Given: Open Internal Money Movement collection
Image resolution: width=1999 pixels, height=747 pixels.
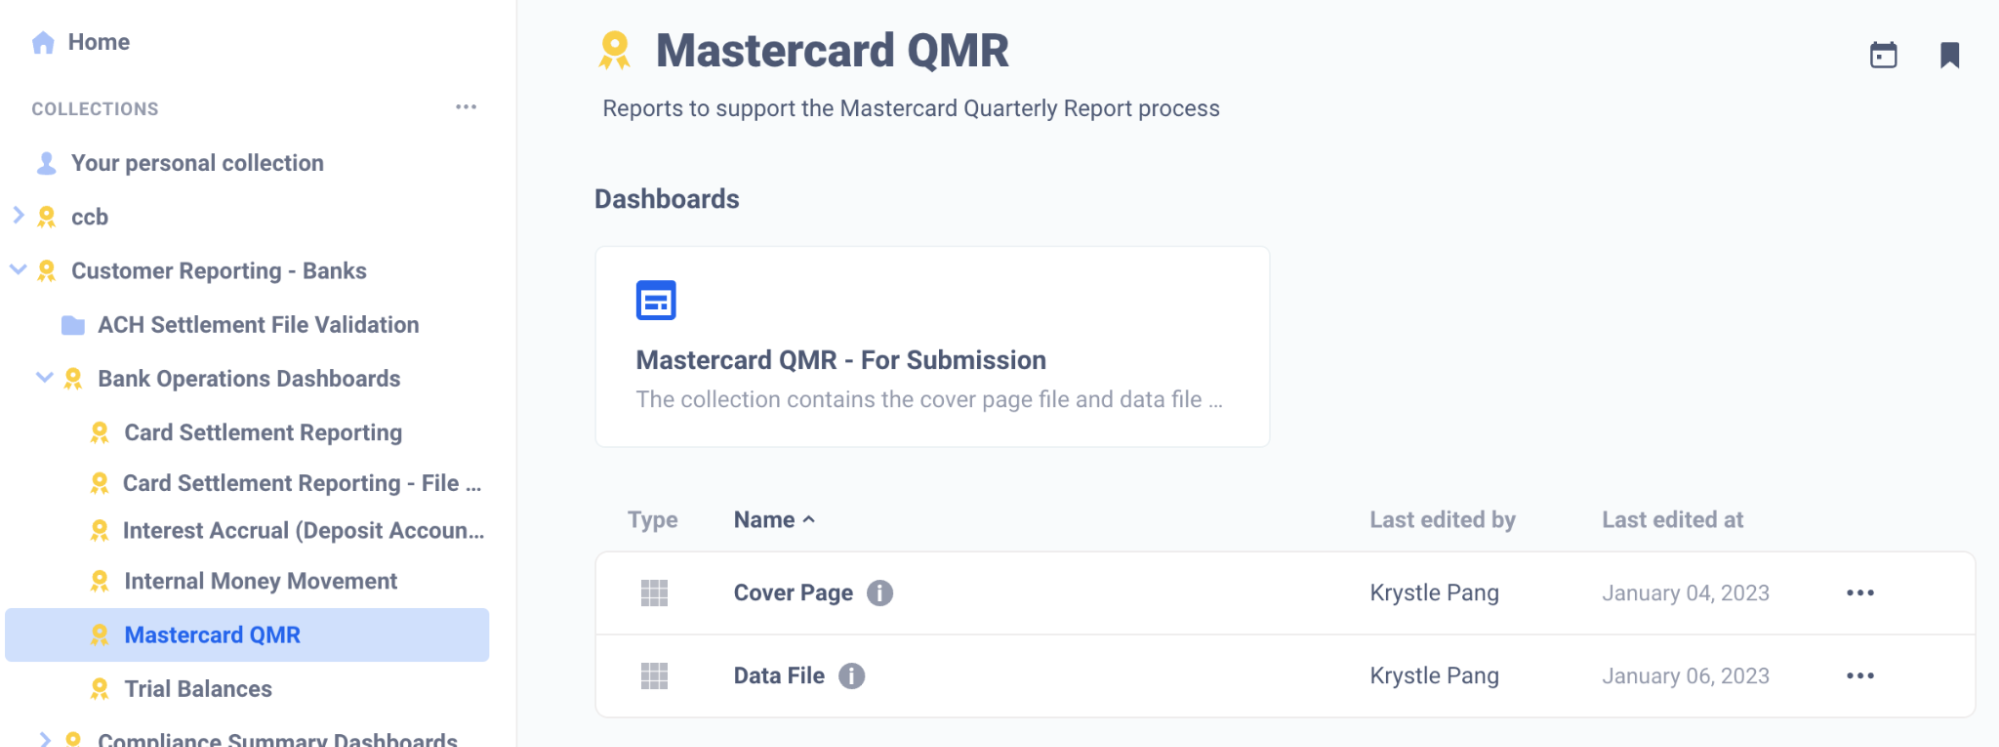Looking at the screenshot, I should 260,581.
